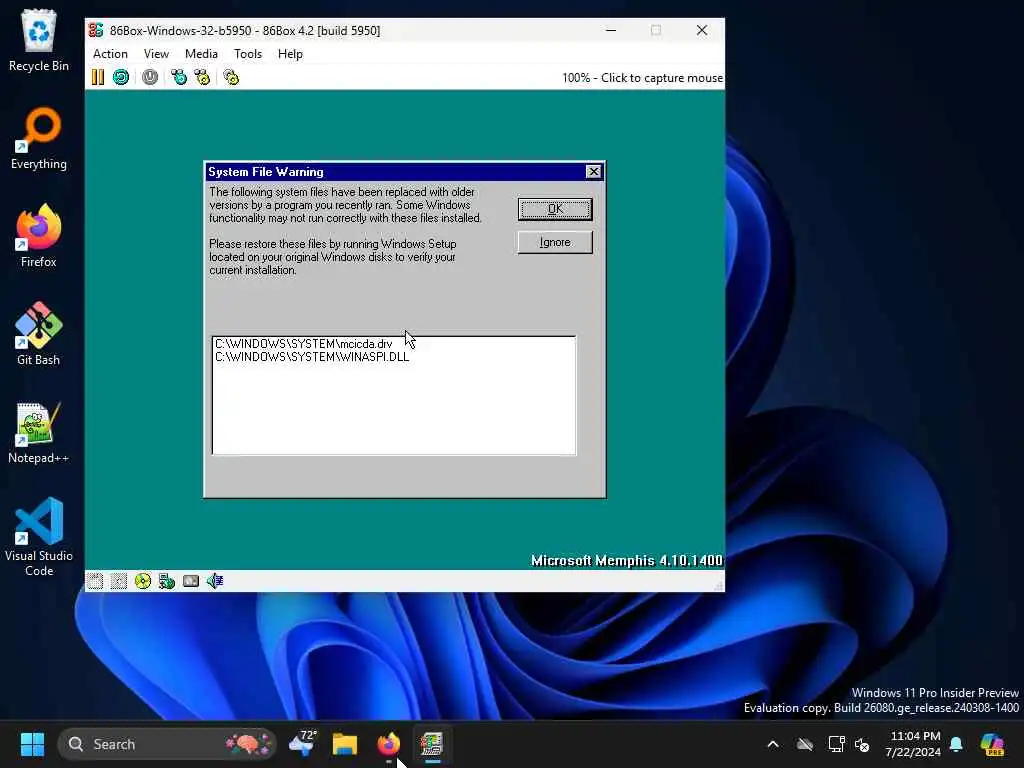
Task: Open the View menu
Action: pyautogui.click(x=156, y=54)
